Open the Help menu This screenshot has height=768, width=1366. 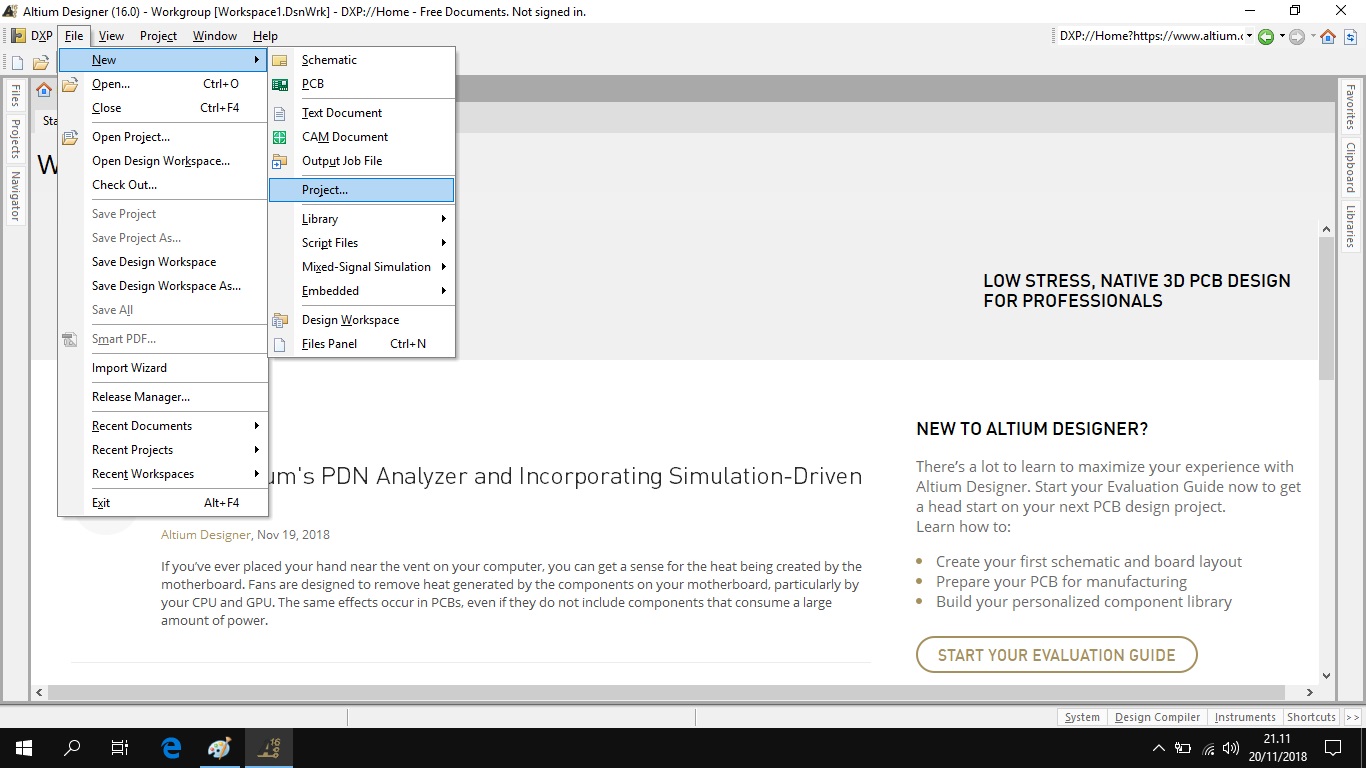pos(265,36)
